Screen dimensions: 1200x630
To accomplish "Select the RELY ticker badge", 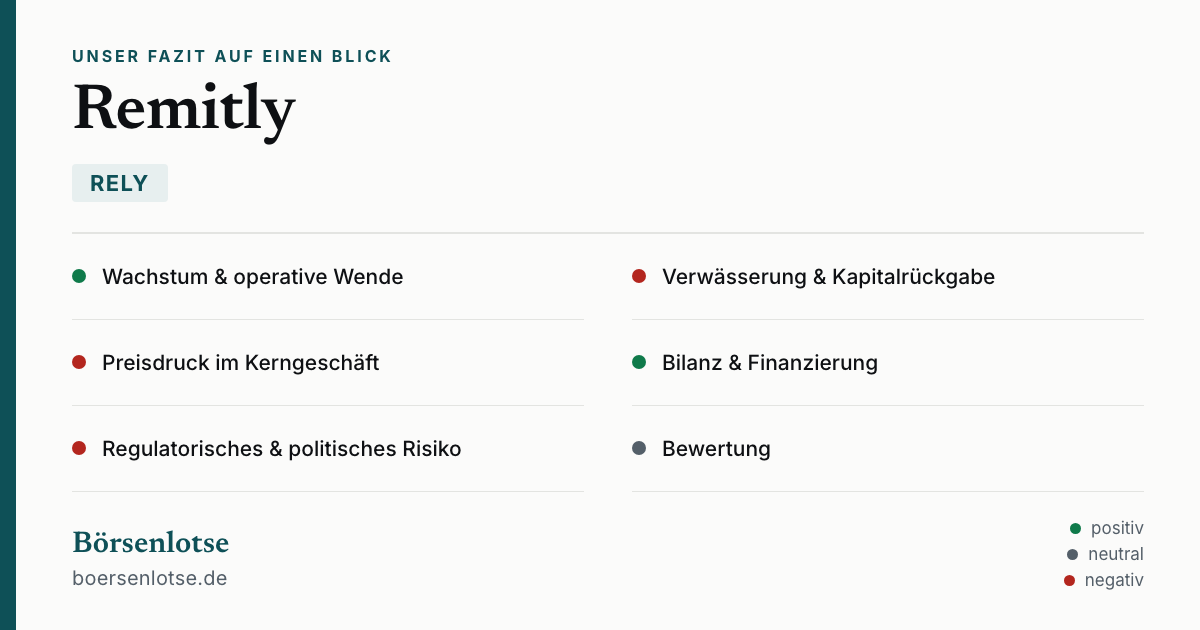I will click(120, 183).
